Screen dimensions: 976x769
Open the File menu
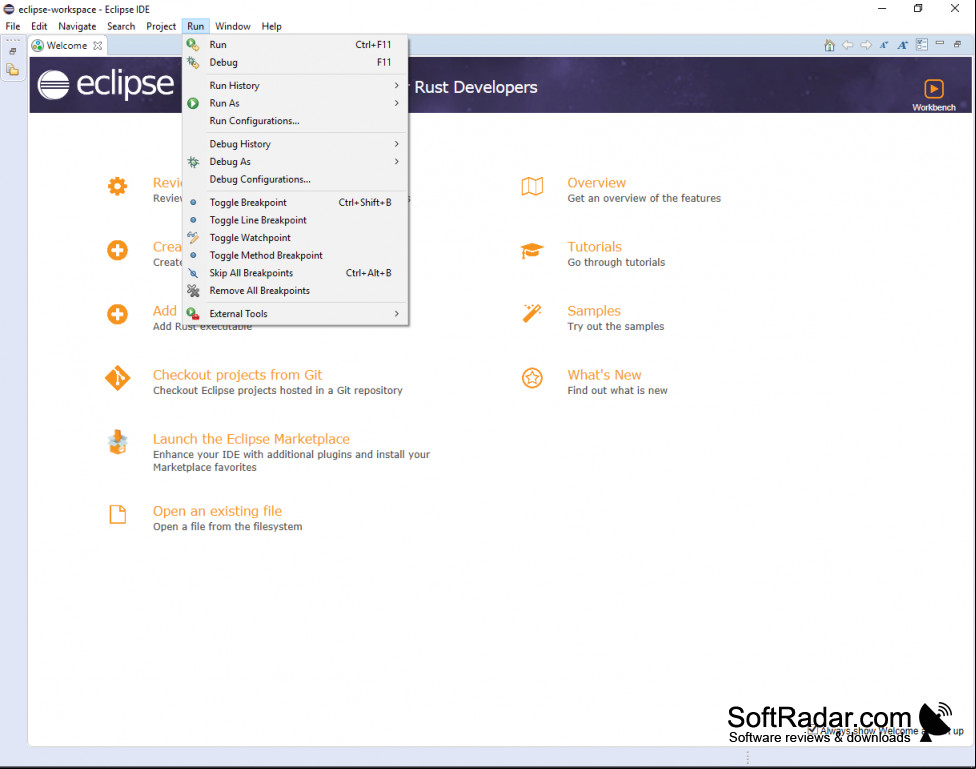13,26
